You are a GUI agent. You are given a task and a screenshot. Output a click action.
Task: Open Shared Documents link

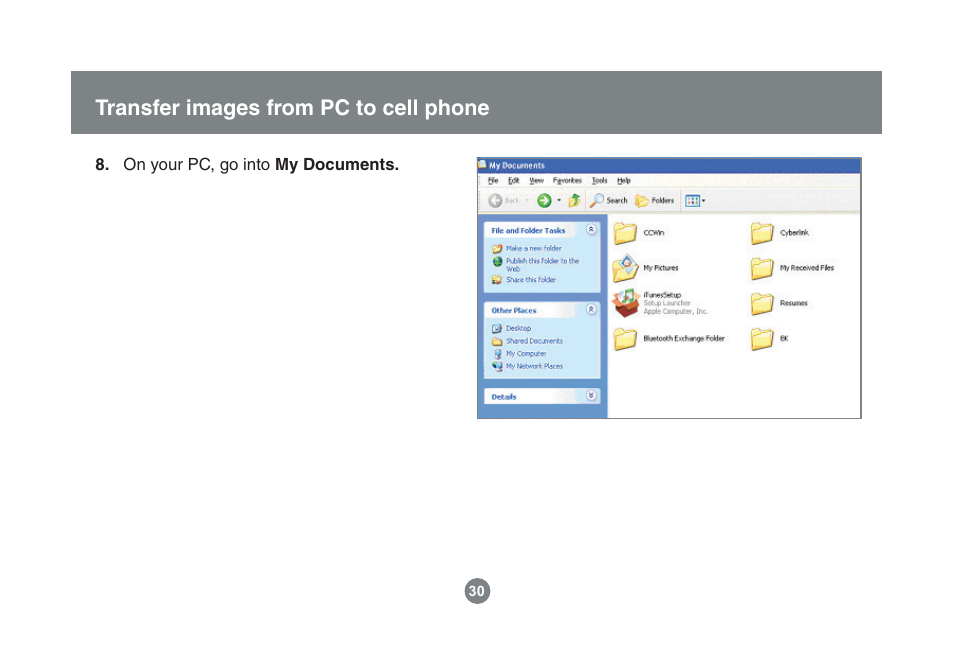click(x=534, y=341)
